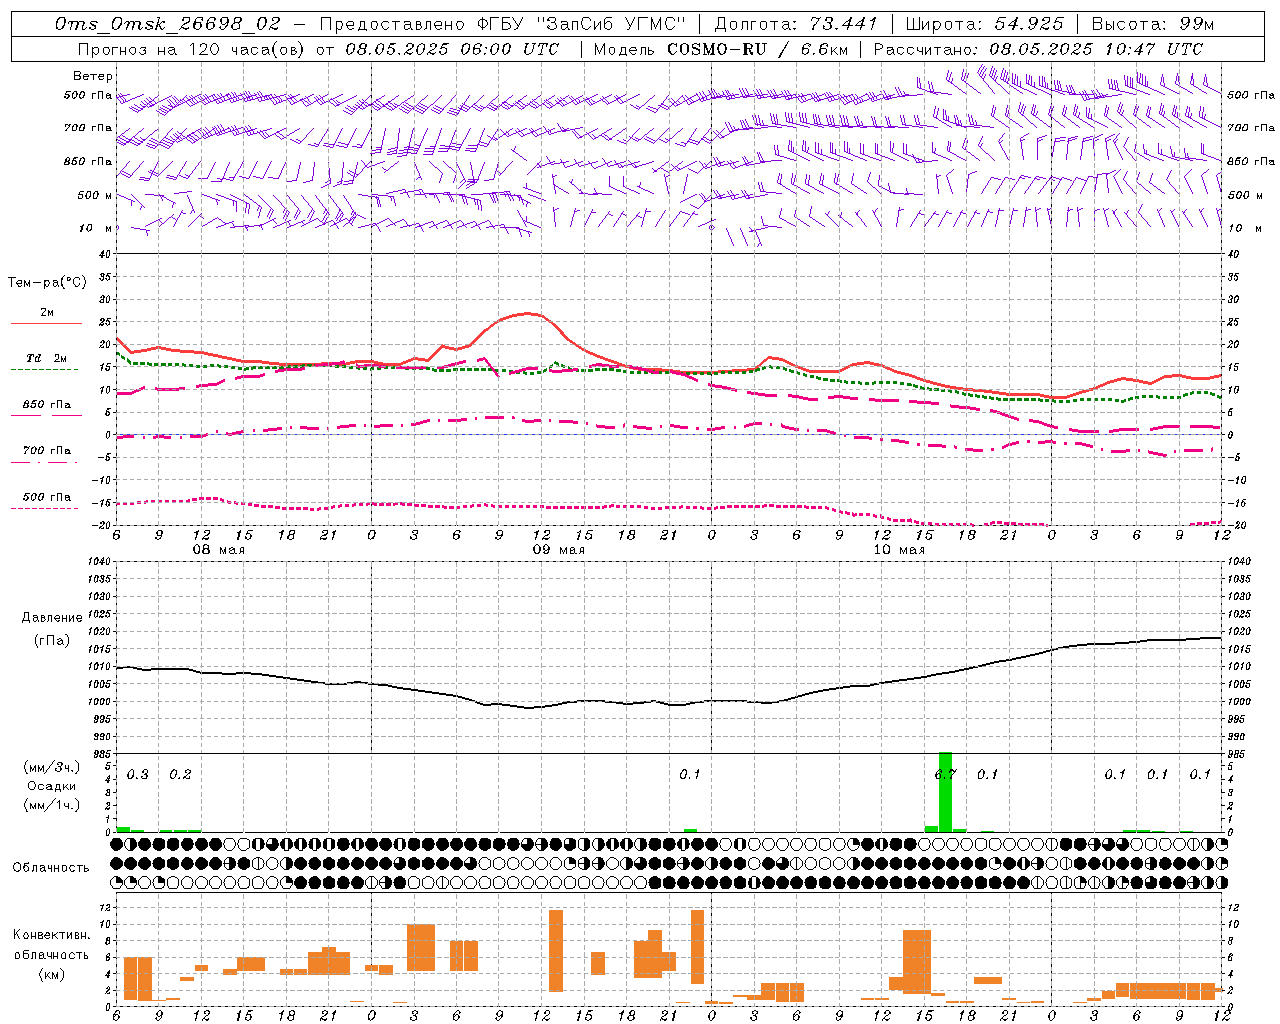
Task: Click the pink legend line under '500 гПа' in temperature legend
Action: (44, 508)
